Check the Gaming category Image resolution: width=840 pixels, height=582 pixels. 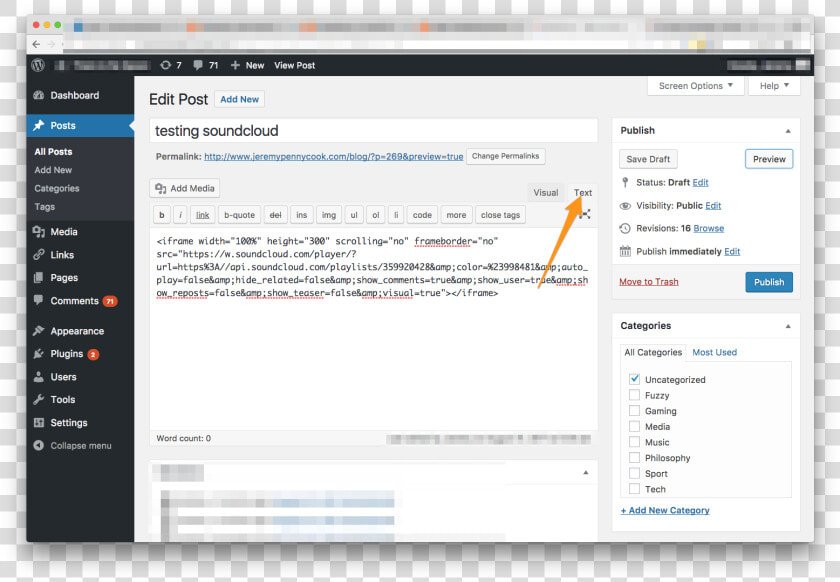point(634,411)
